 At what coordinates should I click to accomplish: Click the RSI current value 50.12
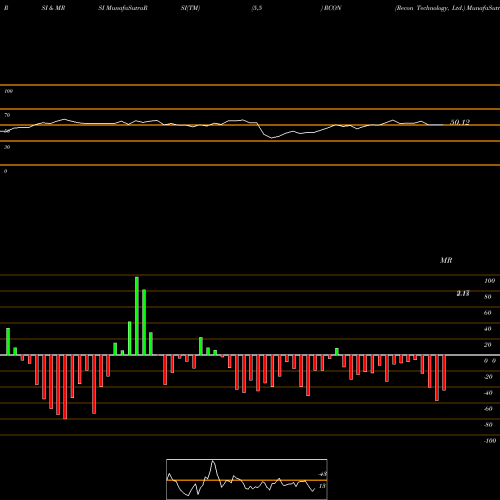(x=460, y=122)
